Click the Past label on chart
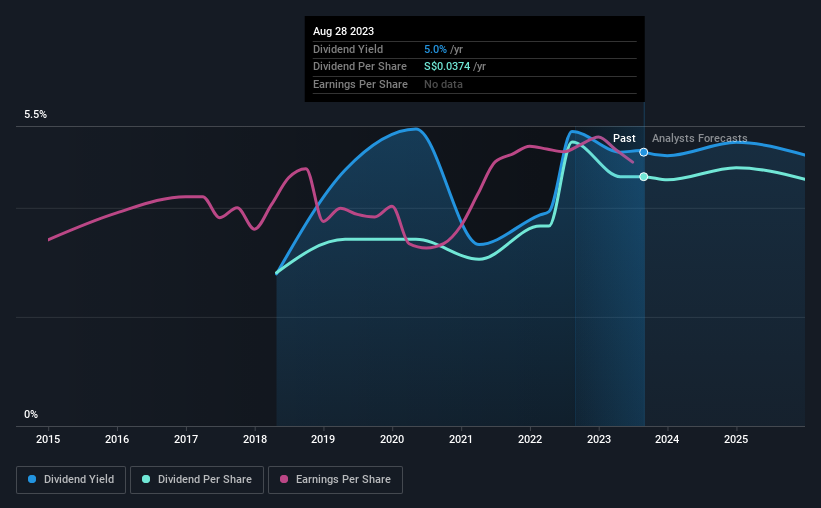The width and height of the screenshot is (821, 508). click(x=624, y=138)
